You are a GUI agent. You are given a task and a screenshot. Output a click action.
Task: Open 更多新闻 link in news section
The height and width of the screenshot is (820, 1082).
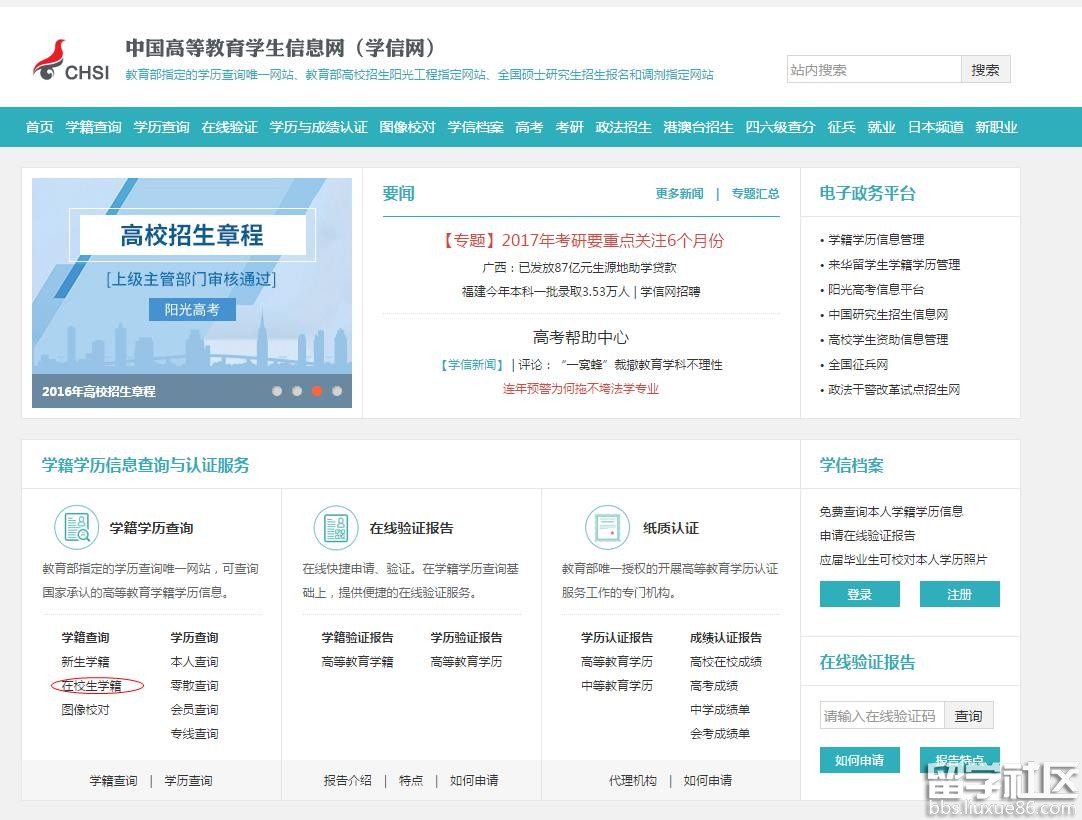[679, 194]
